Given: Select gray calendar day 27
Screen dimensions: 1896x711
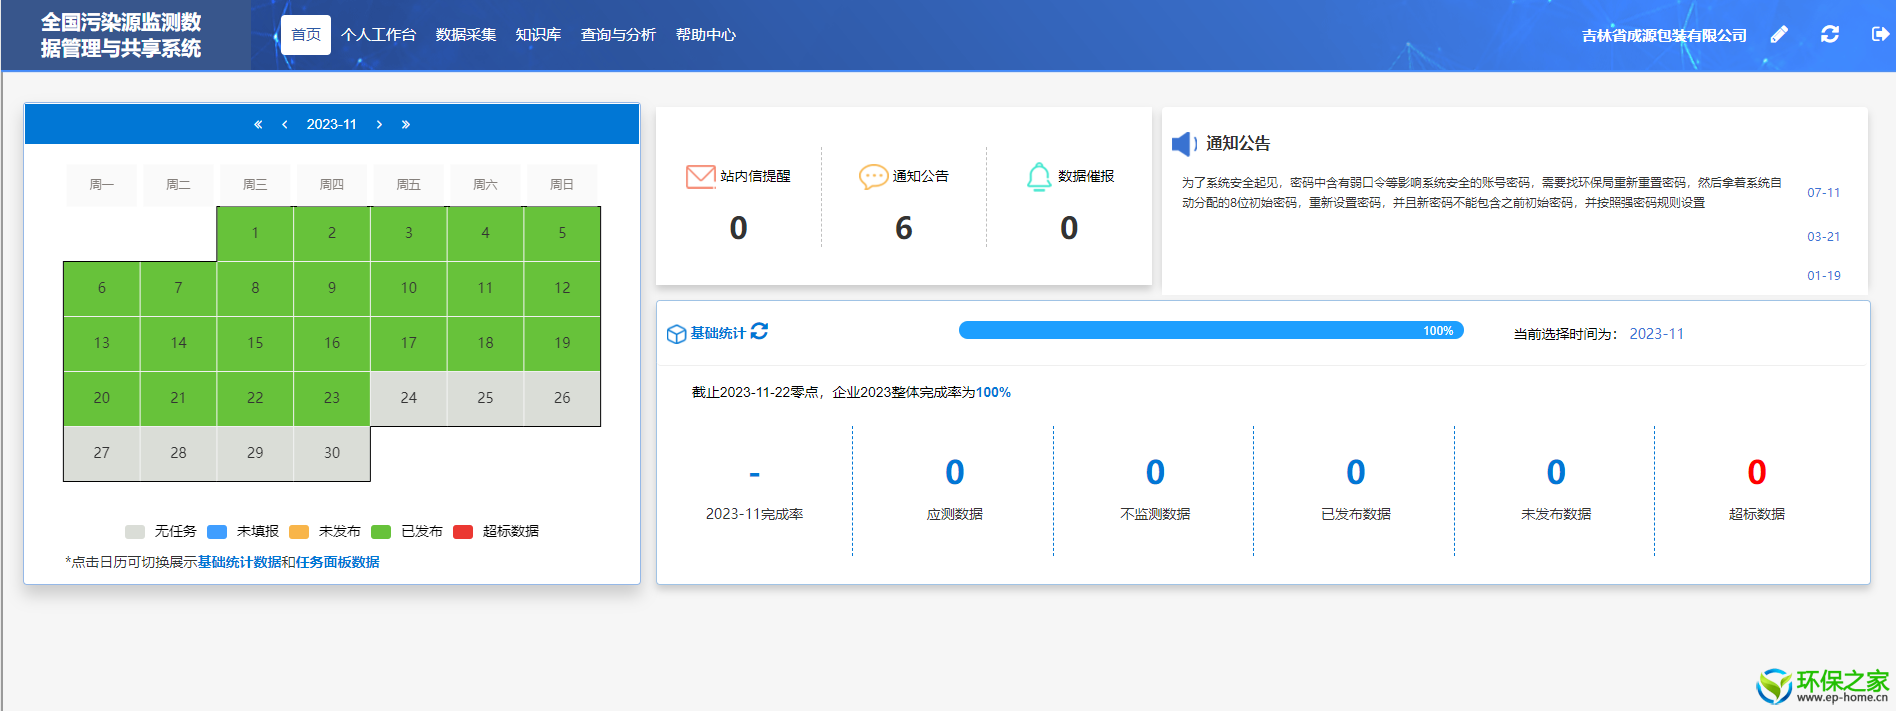Looking at the screenshot, I should (x=102, y=454).
